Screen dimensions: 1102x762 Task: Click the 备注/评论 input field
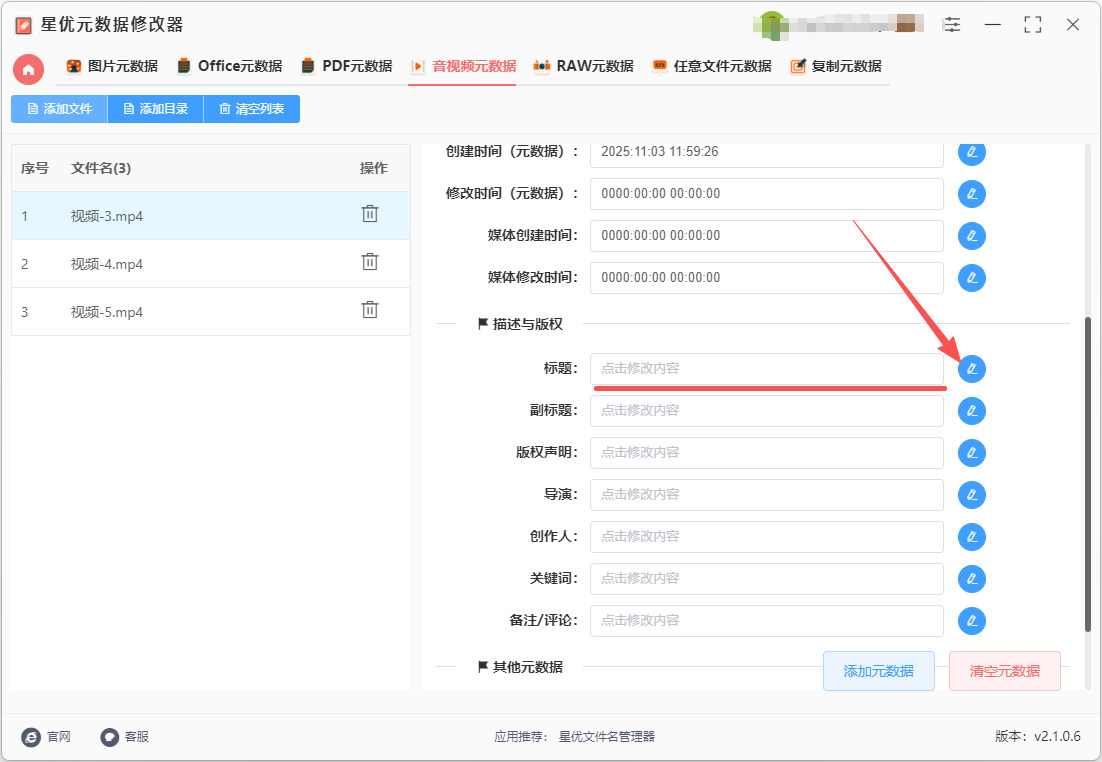click(767, 621)
